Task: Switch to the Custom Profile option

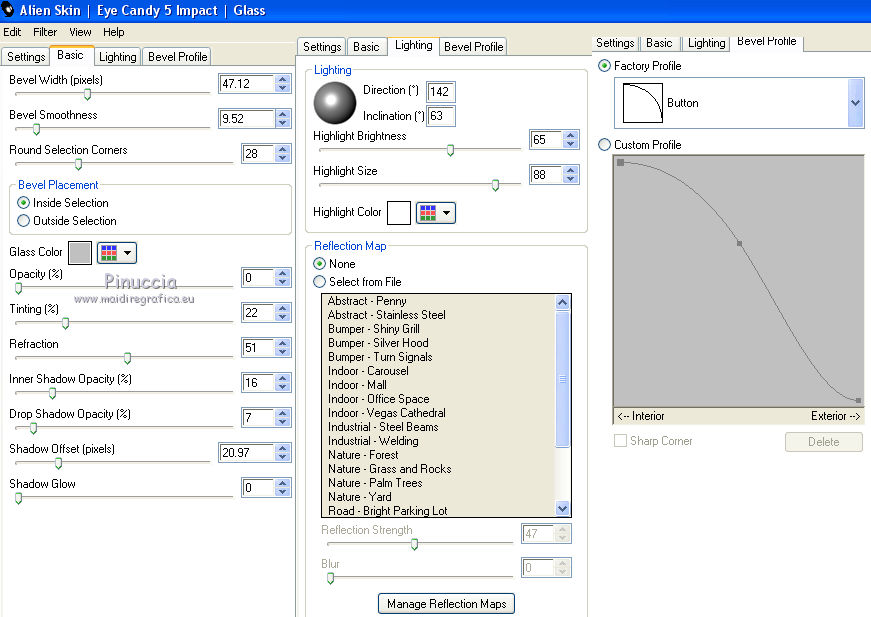Action: click(604, 145)
